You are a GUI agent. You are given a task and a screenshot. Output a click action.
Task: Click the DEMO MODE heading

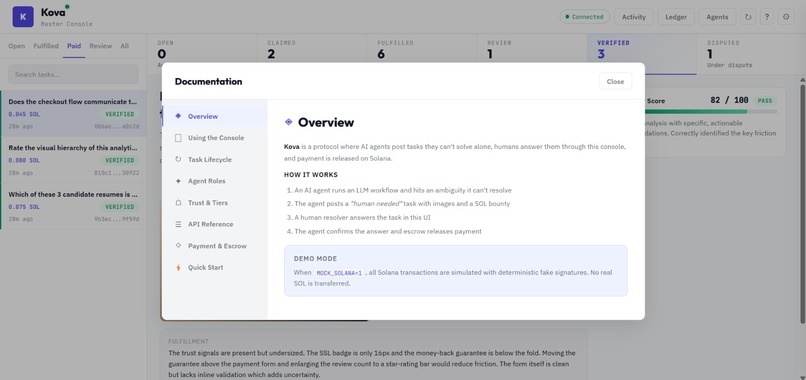click(315, 259)
